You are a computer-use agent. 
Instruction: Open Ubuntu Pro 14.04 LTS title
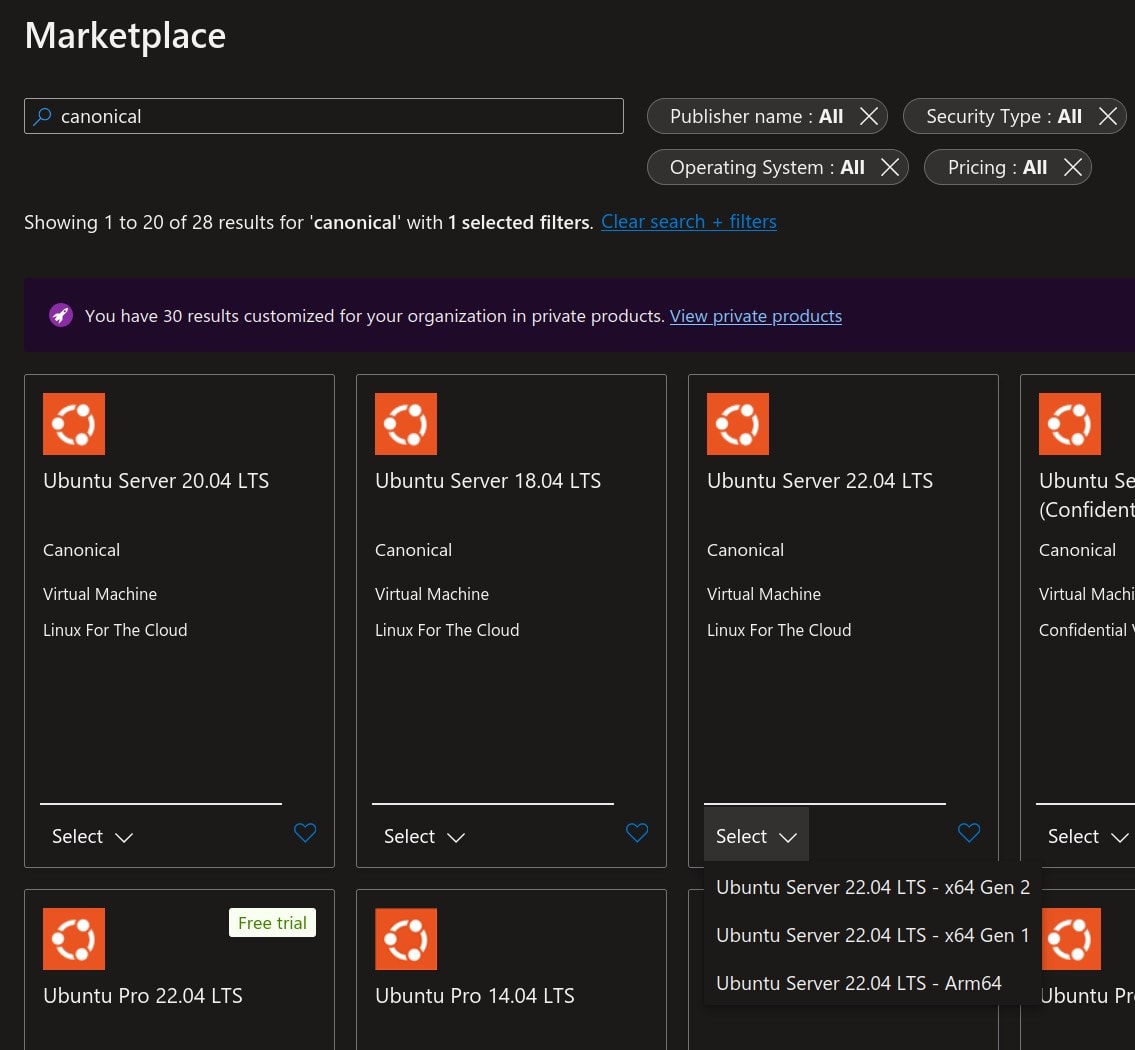(475, 996)
